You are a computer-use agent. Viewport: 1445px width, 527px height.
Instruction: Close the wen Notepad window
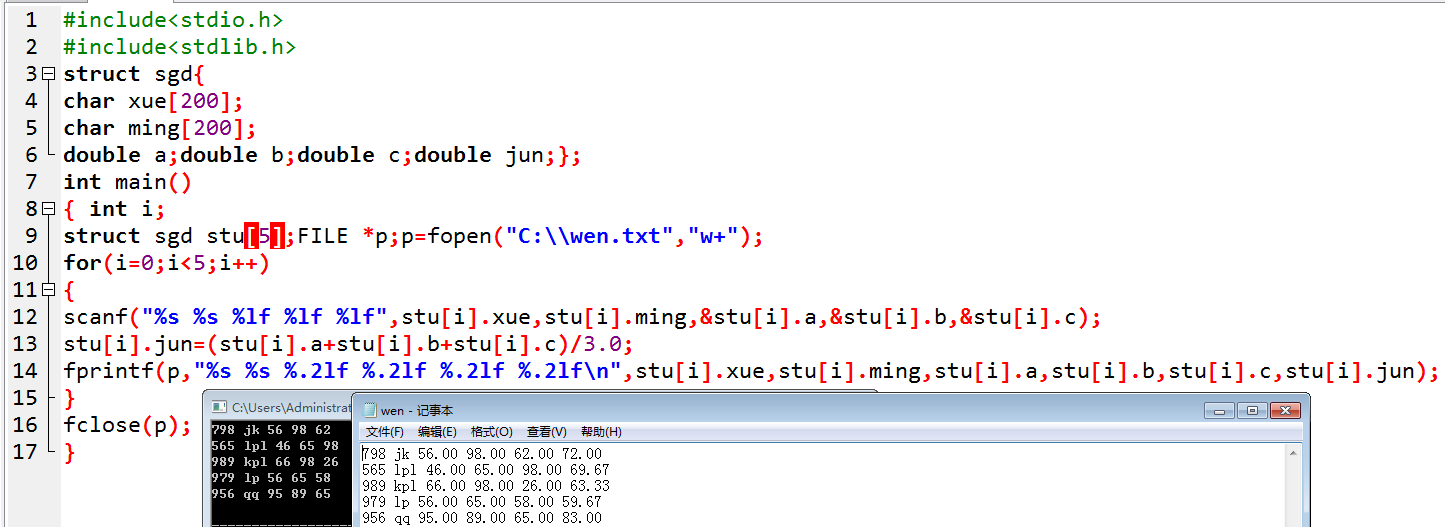point(1284,410)
